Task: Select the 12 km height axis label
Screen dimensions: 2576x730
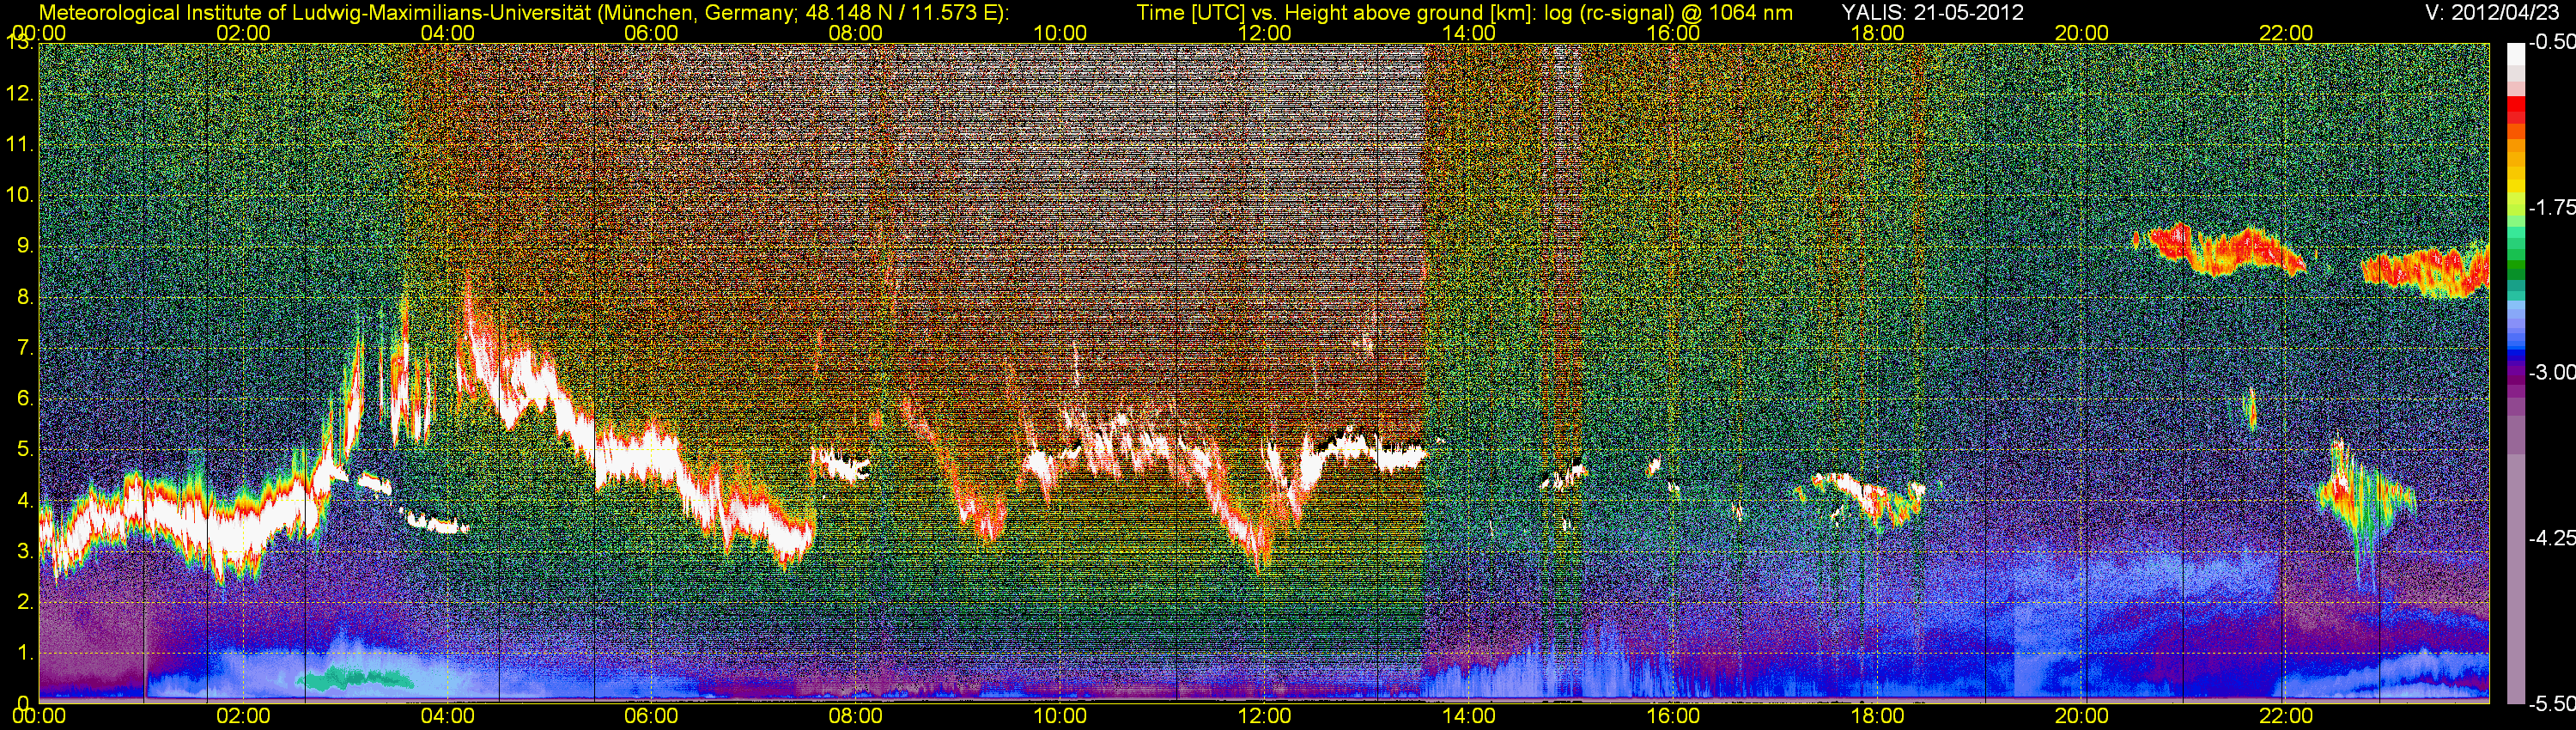Action: pyautogui.click(x=18, y=94)
